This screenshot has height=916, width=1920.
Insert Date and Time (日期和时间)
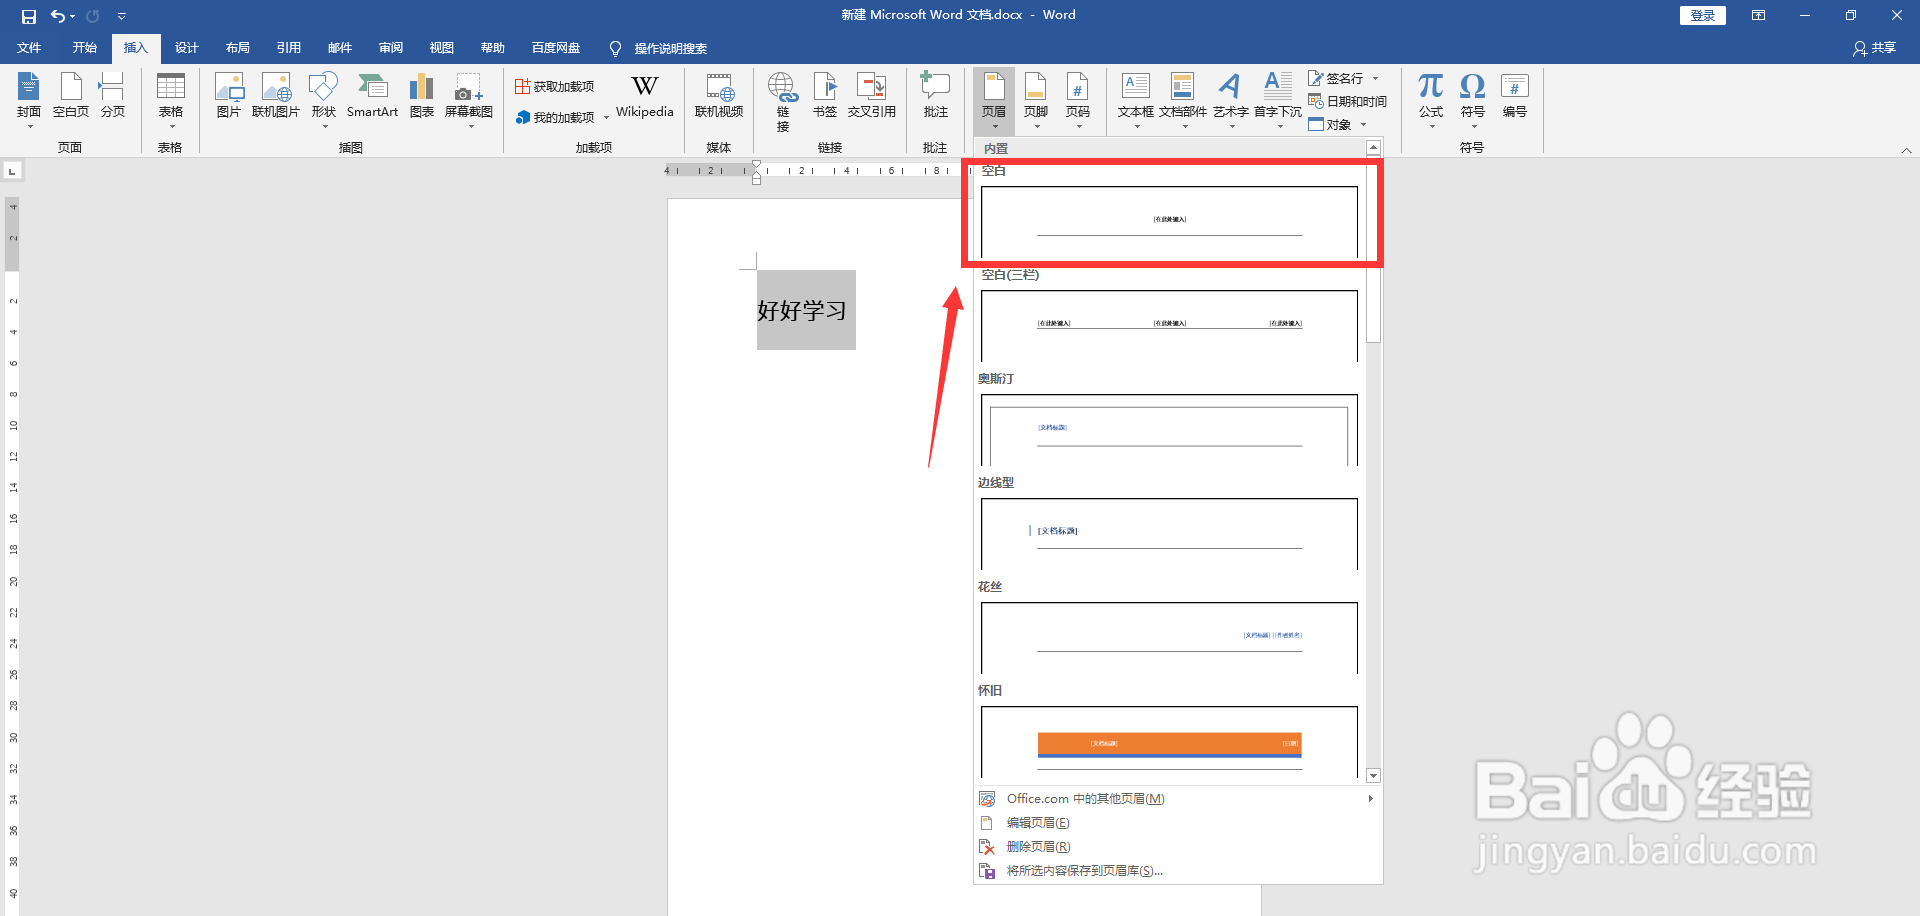click(x=1347, y=101)
